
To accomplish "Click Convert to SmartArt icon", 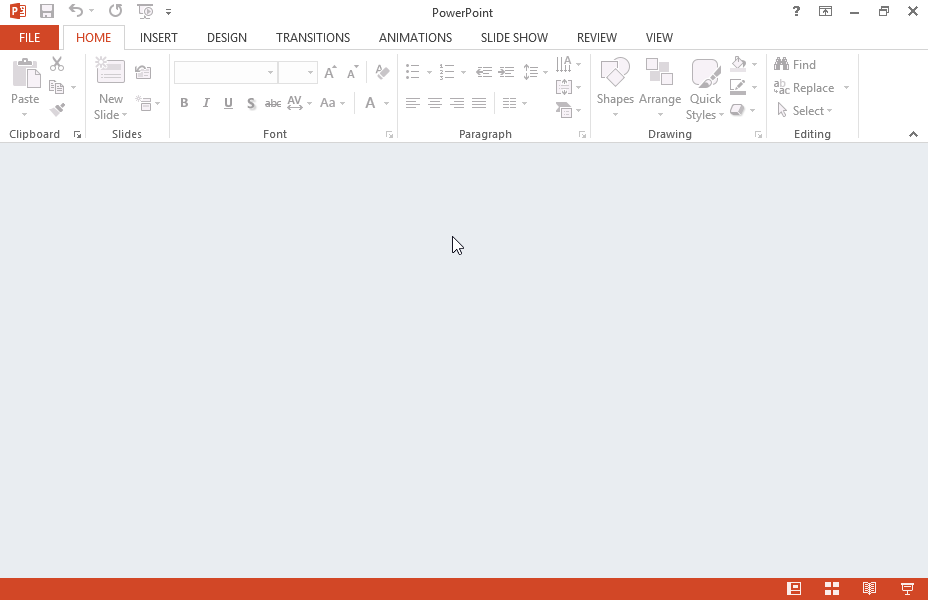I will point(564,110).
